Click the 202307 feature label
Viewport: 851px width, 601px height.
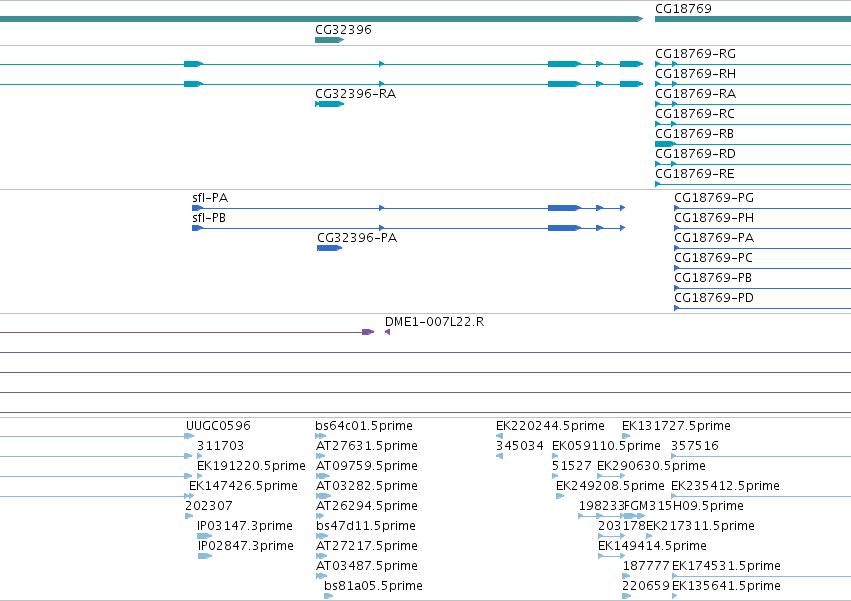(x=209, y=506)
